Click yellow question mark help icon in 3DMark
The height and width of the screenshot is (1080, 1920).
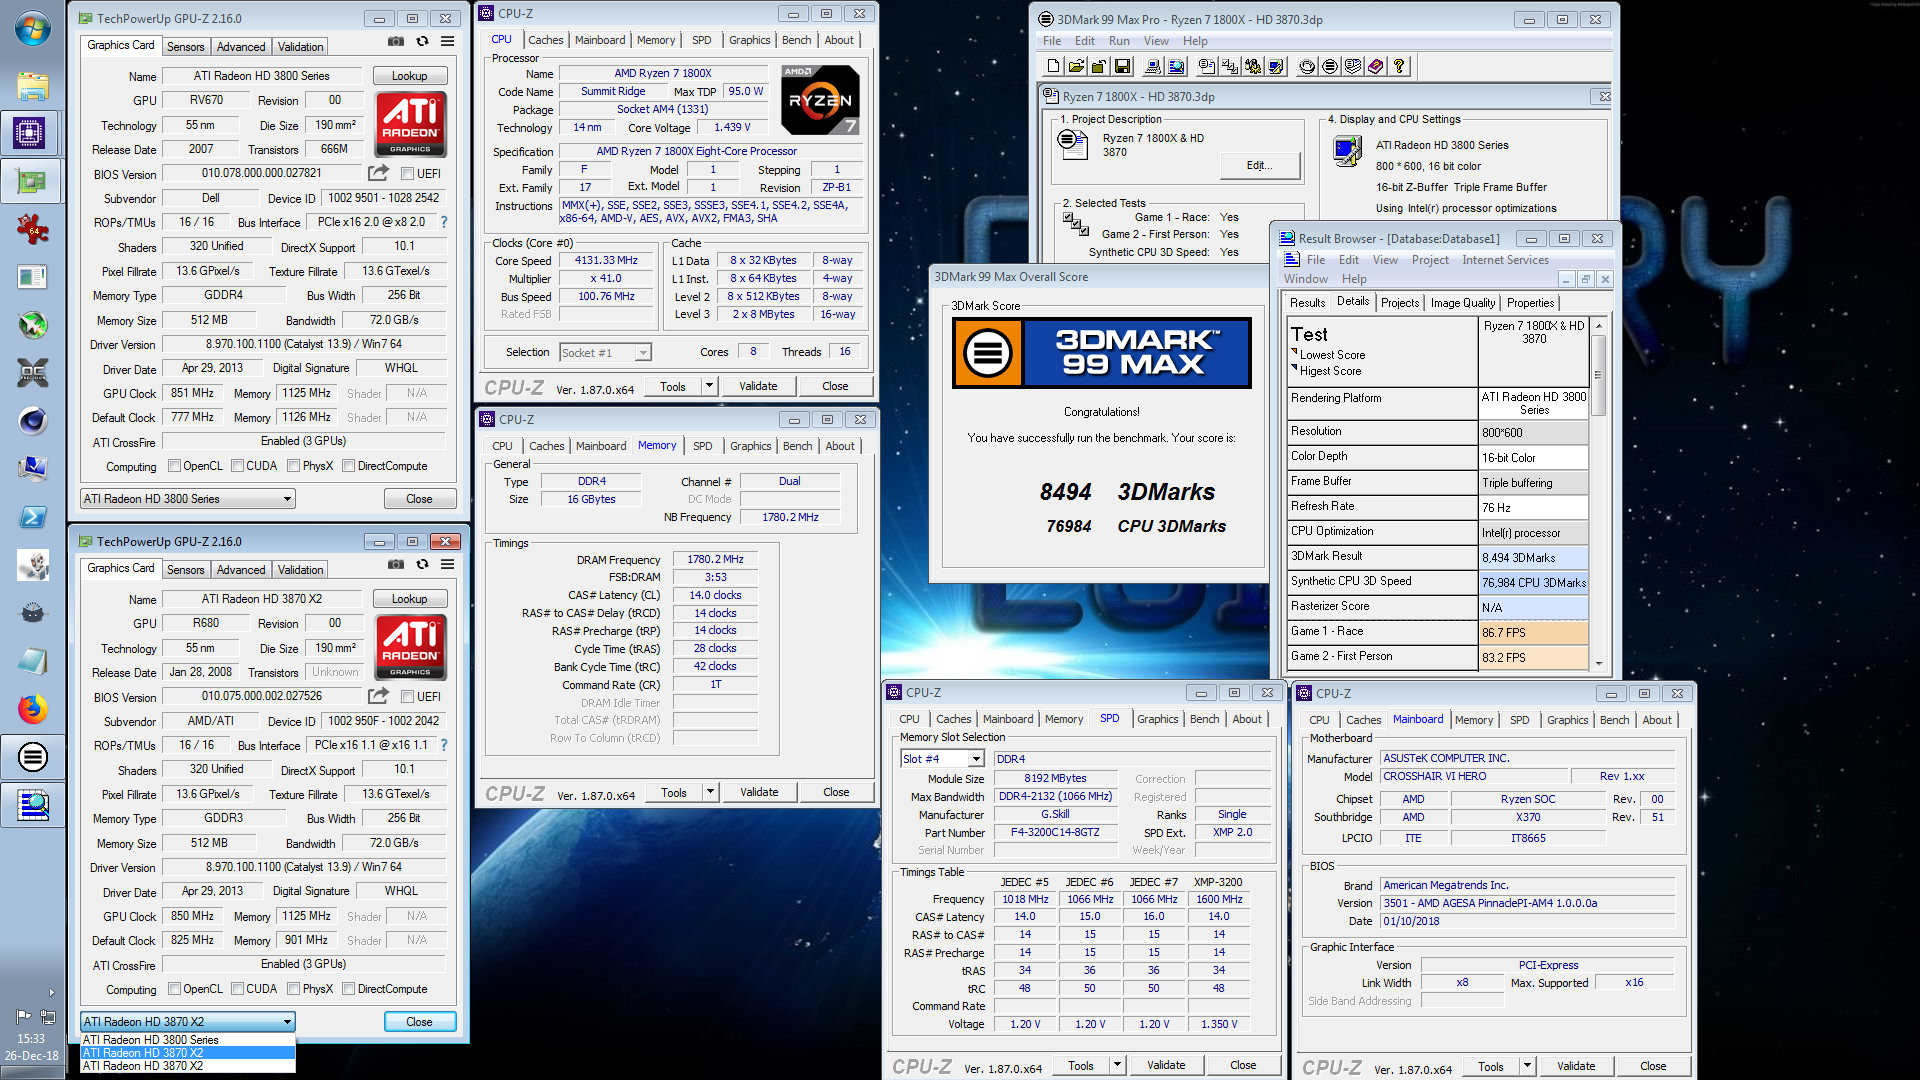click(x=1399, y=66)
